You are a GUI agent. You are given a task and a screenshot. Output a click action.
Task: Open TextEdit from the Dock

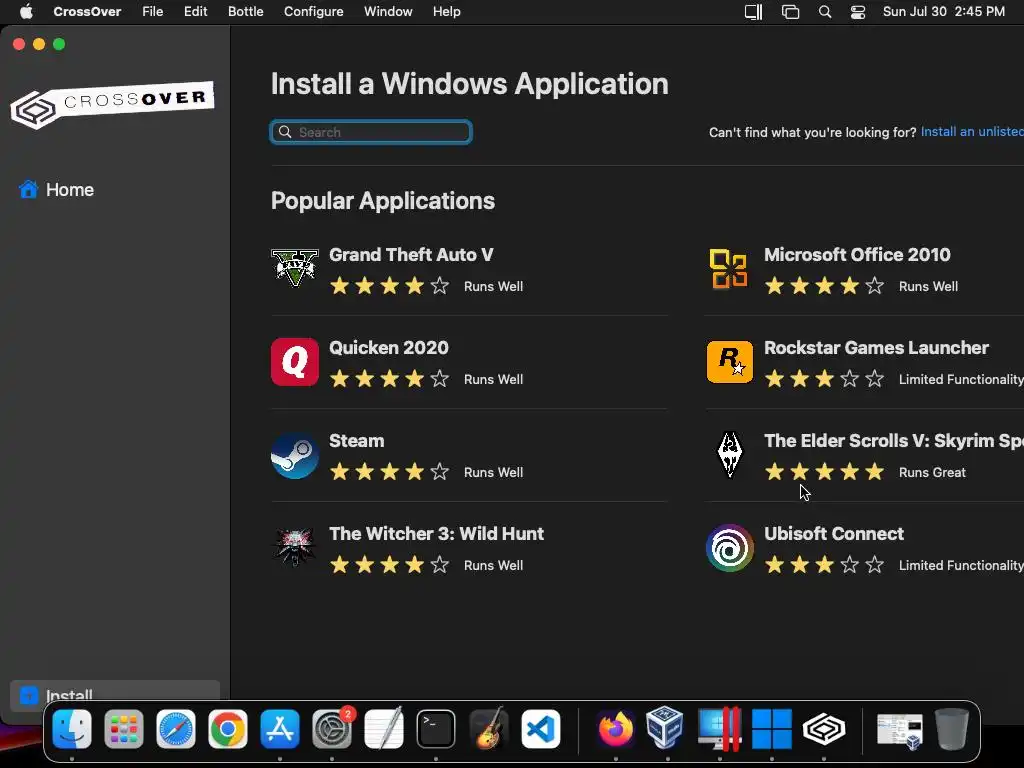[x=383, y=729]
